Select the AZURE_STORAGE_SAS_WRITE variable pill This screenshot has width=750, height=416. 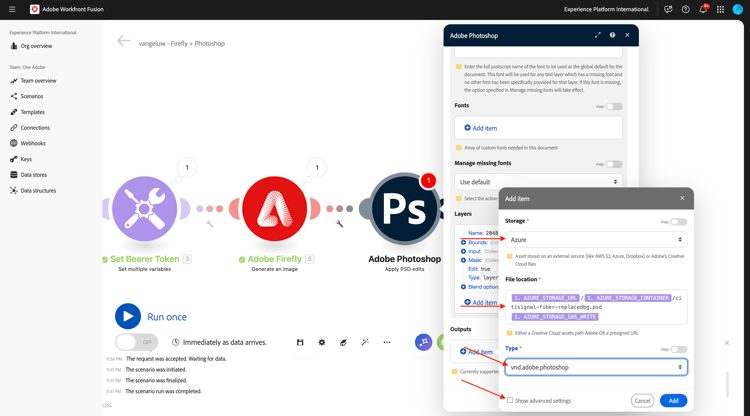click(x=555, y=317)
